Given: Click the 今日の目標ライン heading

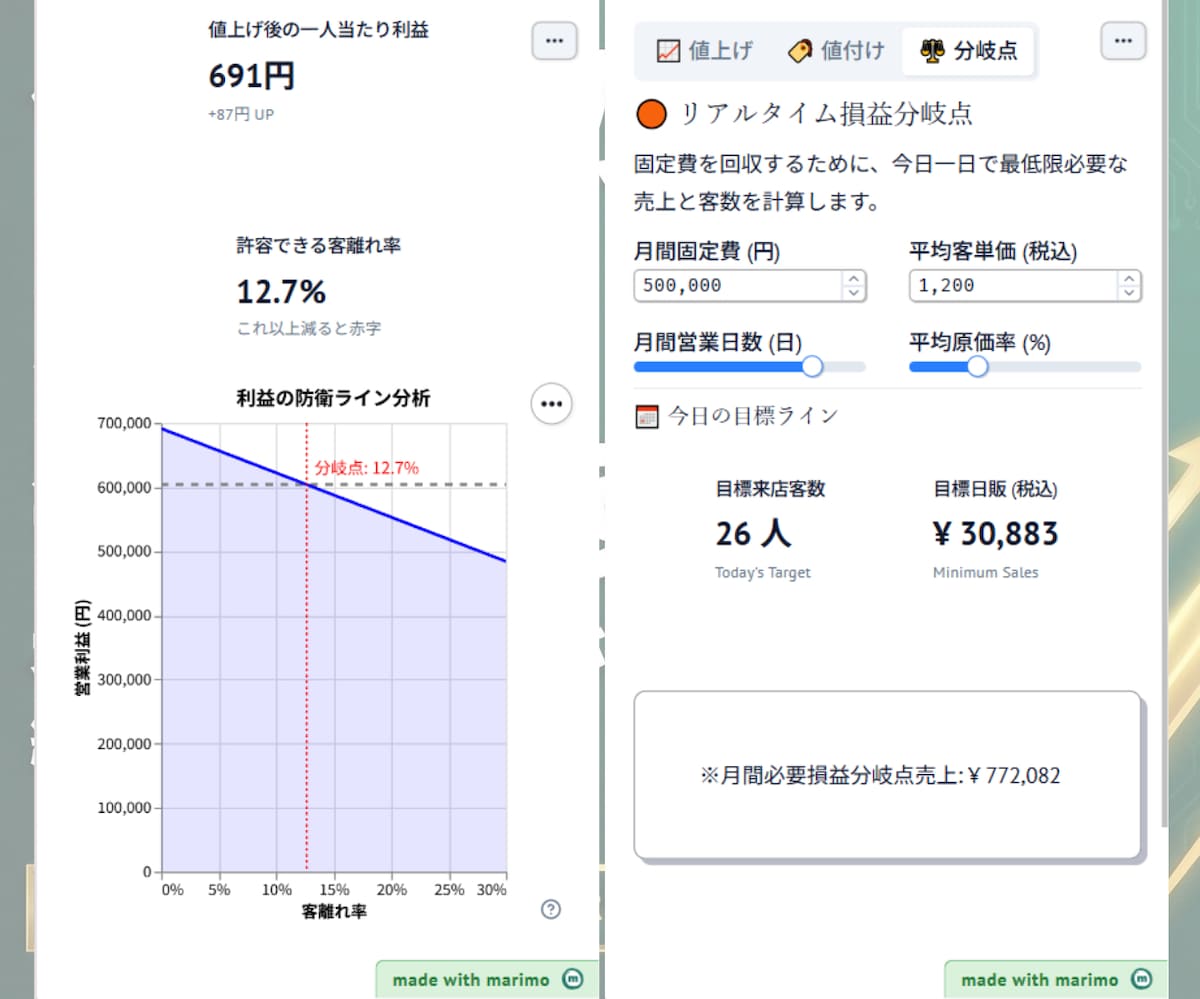Looking at the screenshot, I should (753, 416).
